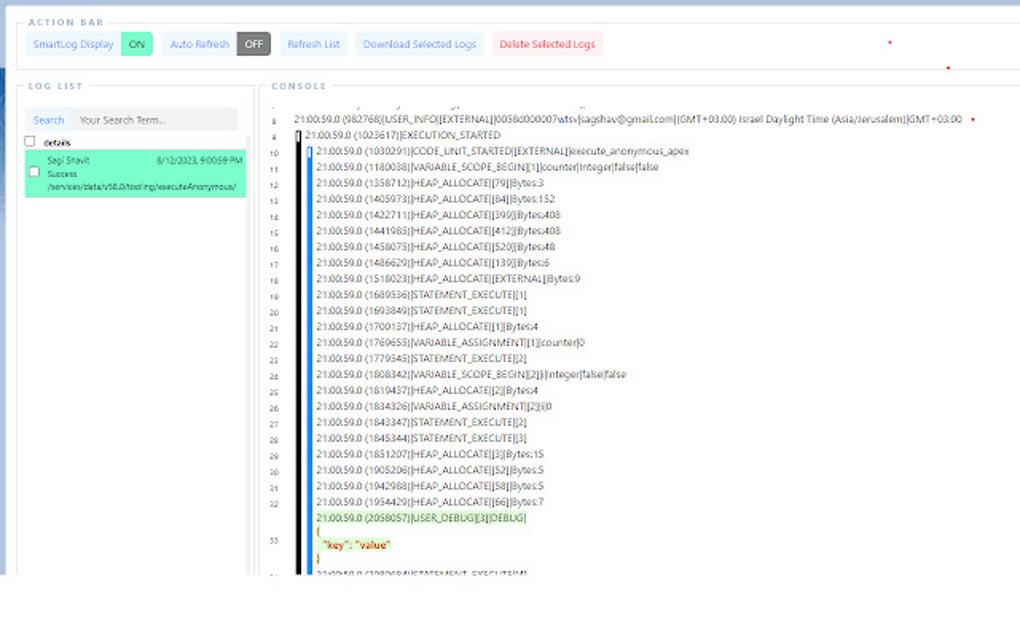
Task: Select the VARIABLE_ASSIGNMENT counter log line
Action: pos(450,342)
